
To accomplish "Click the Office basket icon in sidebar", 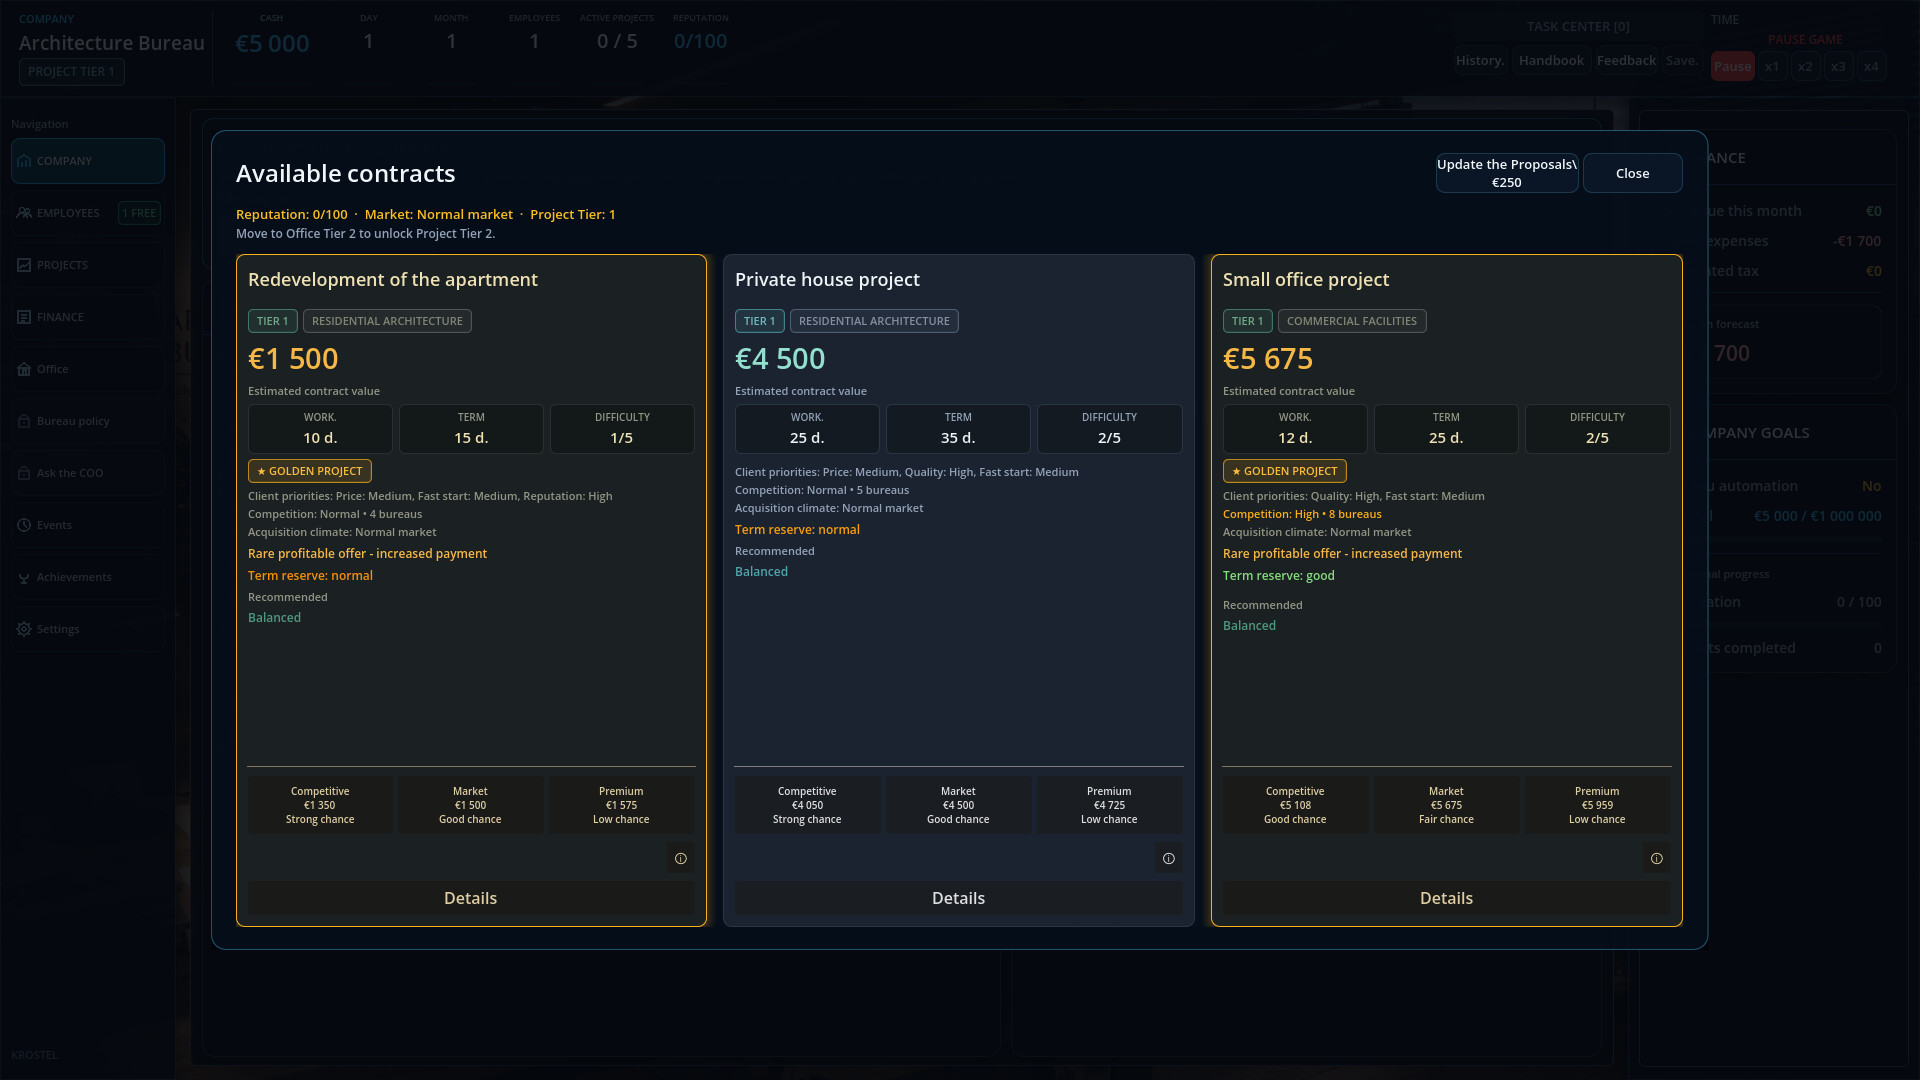I will point(24,368).
